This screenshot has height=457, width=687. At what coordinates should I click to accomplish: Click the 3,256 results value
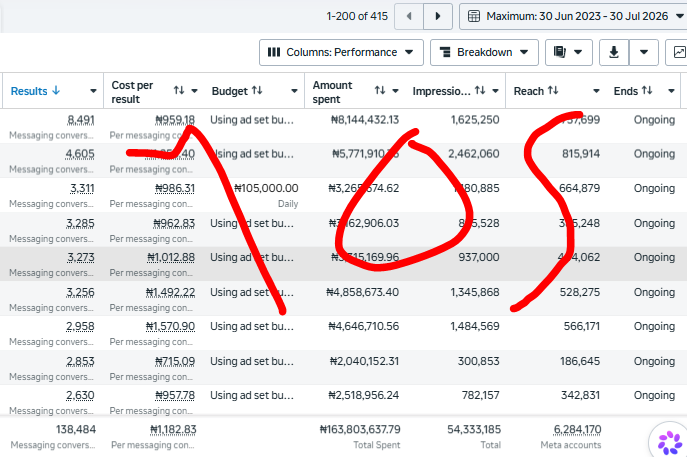[x=80, y=292]
